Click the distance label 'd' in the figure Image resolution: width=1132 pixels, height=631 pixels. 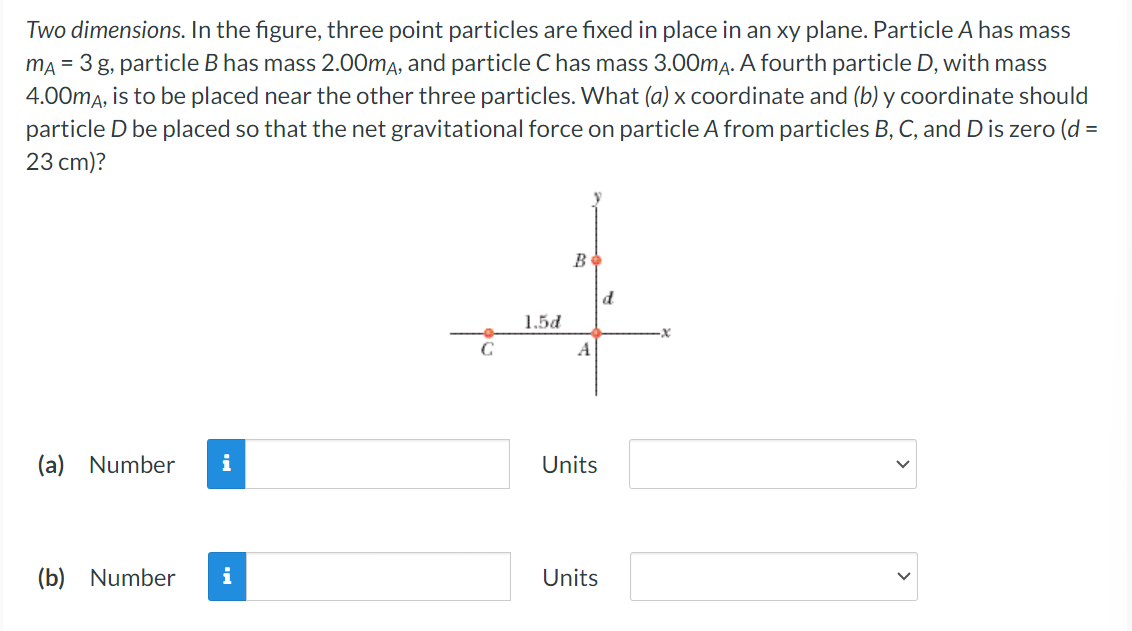pyautogui.click(x=608, y=296)
